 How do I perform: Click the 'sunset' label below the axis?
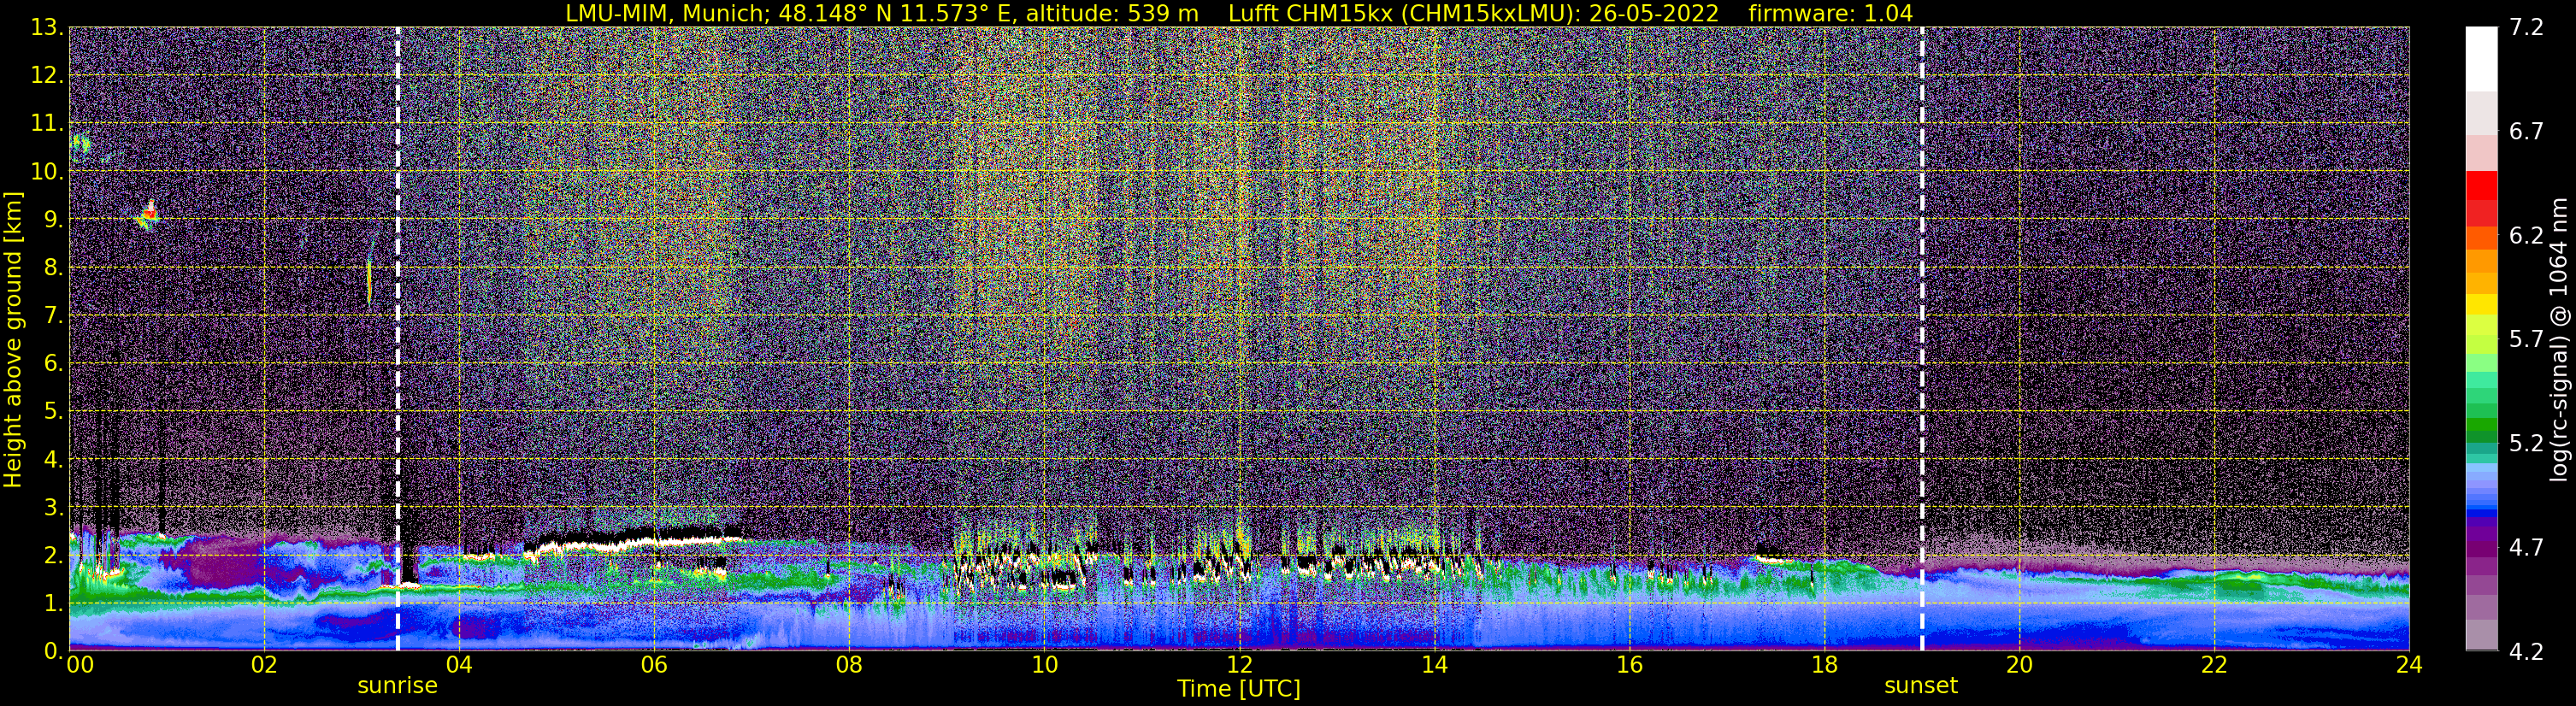pos(1921,686)
